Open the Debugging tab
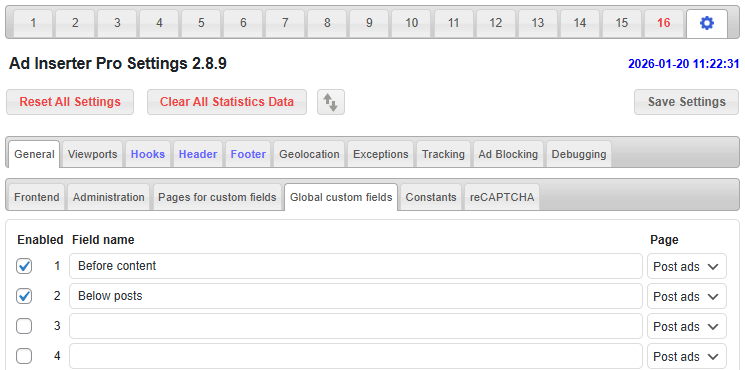745x370 pixels. click(579, 154)
